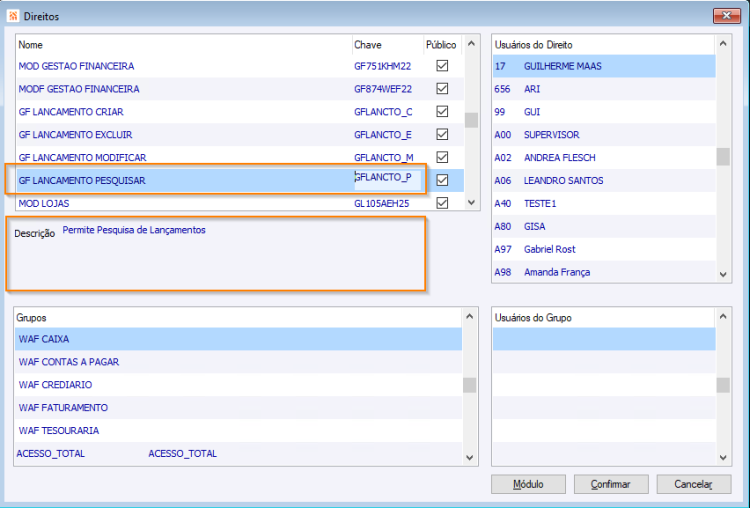
Task: Click up arrow in Usuários do Direito scrollbar
Action: pyautogui.click(x=723, y=44)
